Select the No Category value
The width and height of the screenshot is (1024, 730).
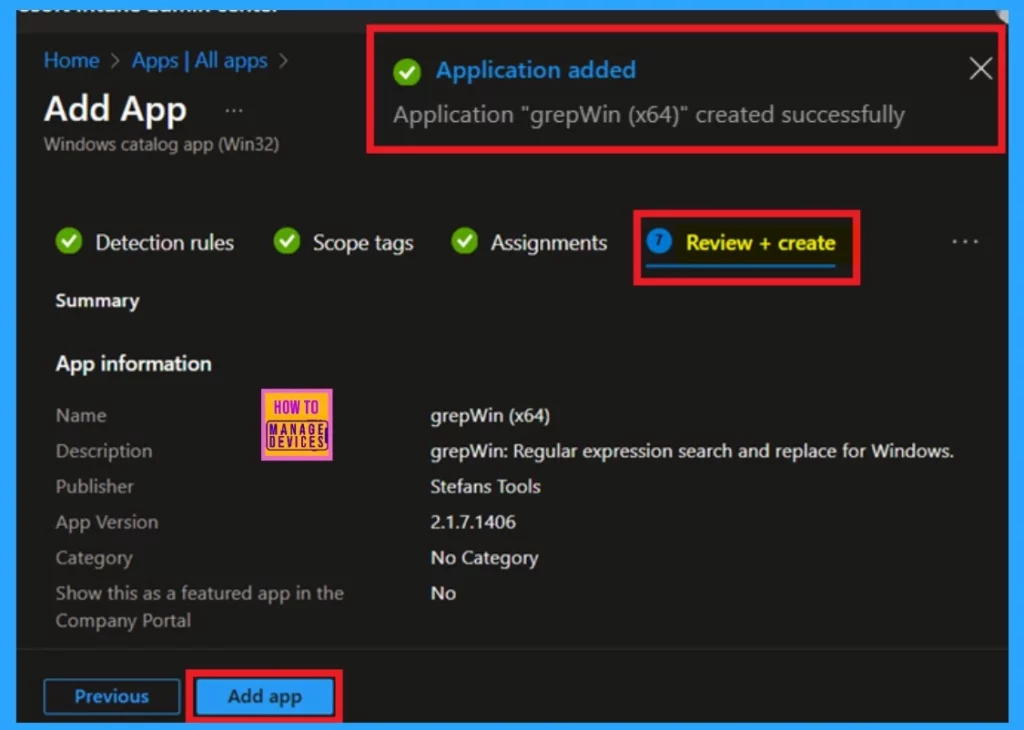[x=485, y=558]
